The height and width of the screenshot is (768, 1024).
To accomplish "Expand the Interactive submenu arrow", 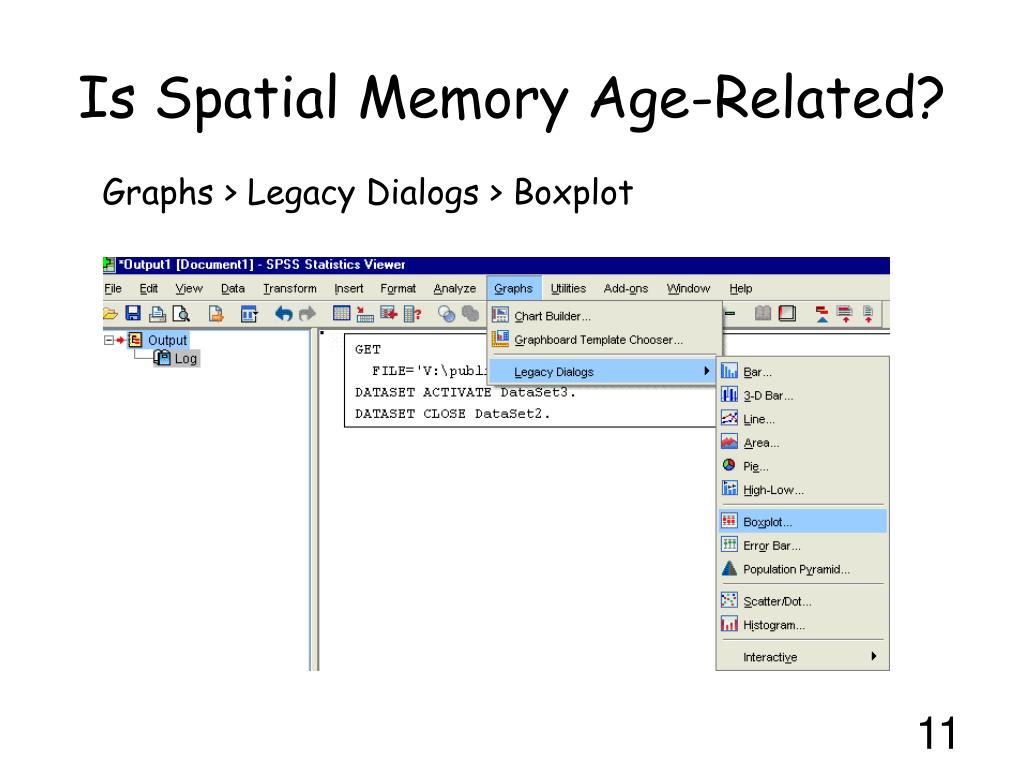I will pyautogui.click(x=874, y=656).
